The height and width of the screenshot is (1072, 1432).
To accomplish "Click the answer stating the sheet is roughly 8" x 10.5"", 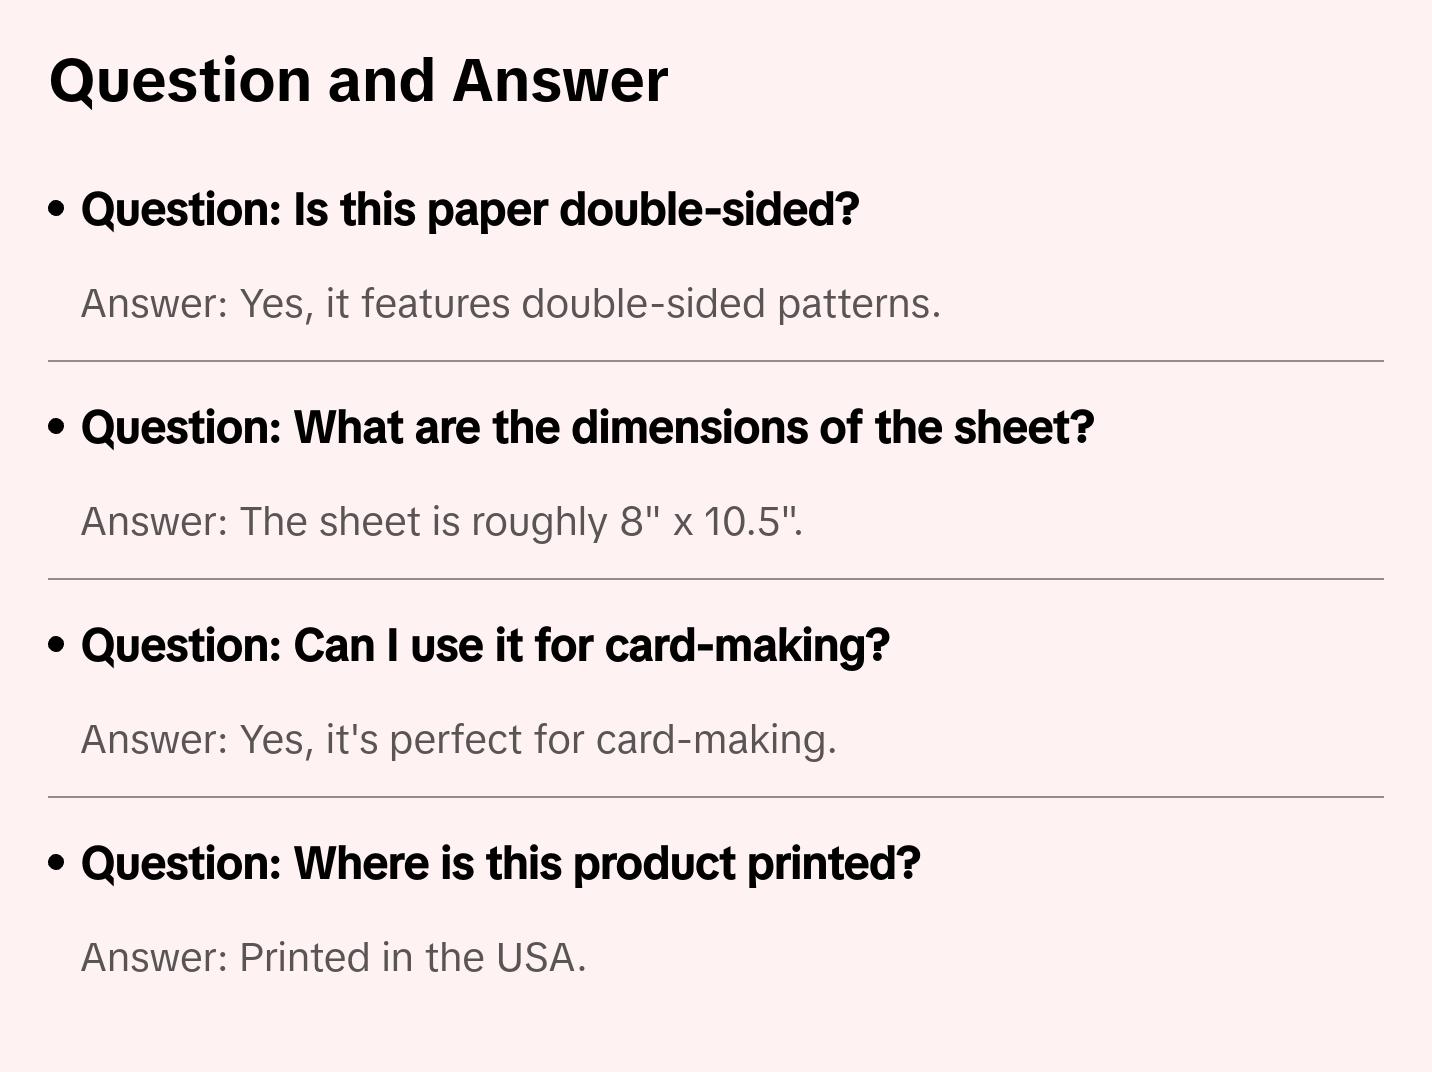I will 442,522.
